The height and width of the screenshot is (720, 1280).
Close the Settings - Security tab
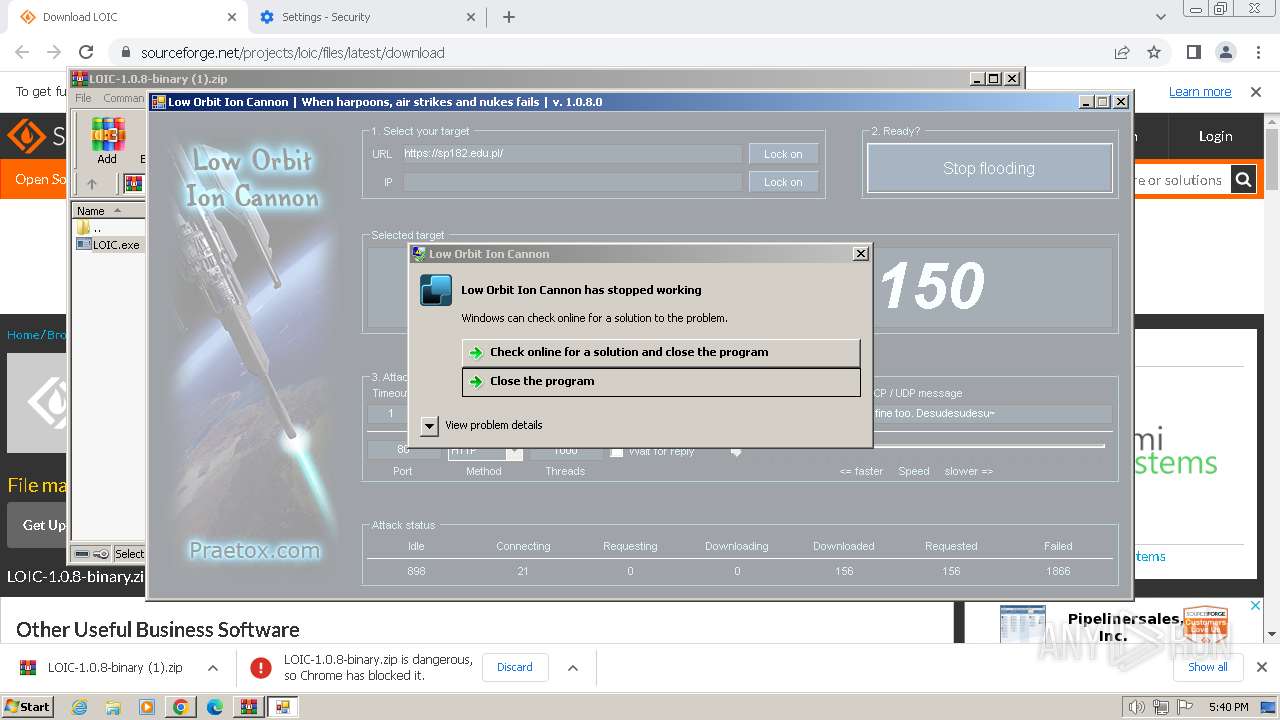(471, 17)
